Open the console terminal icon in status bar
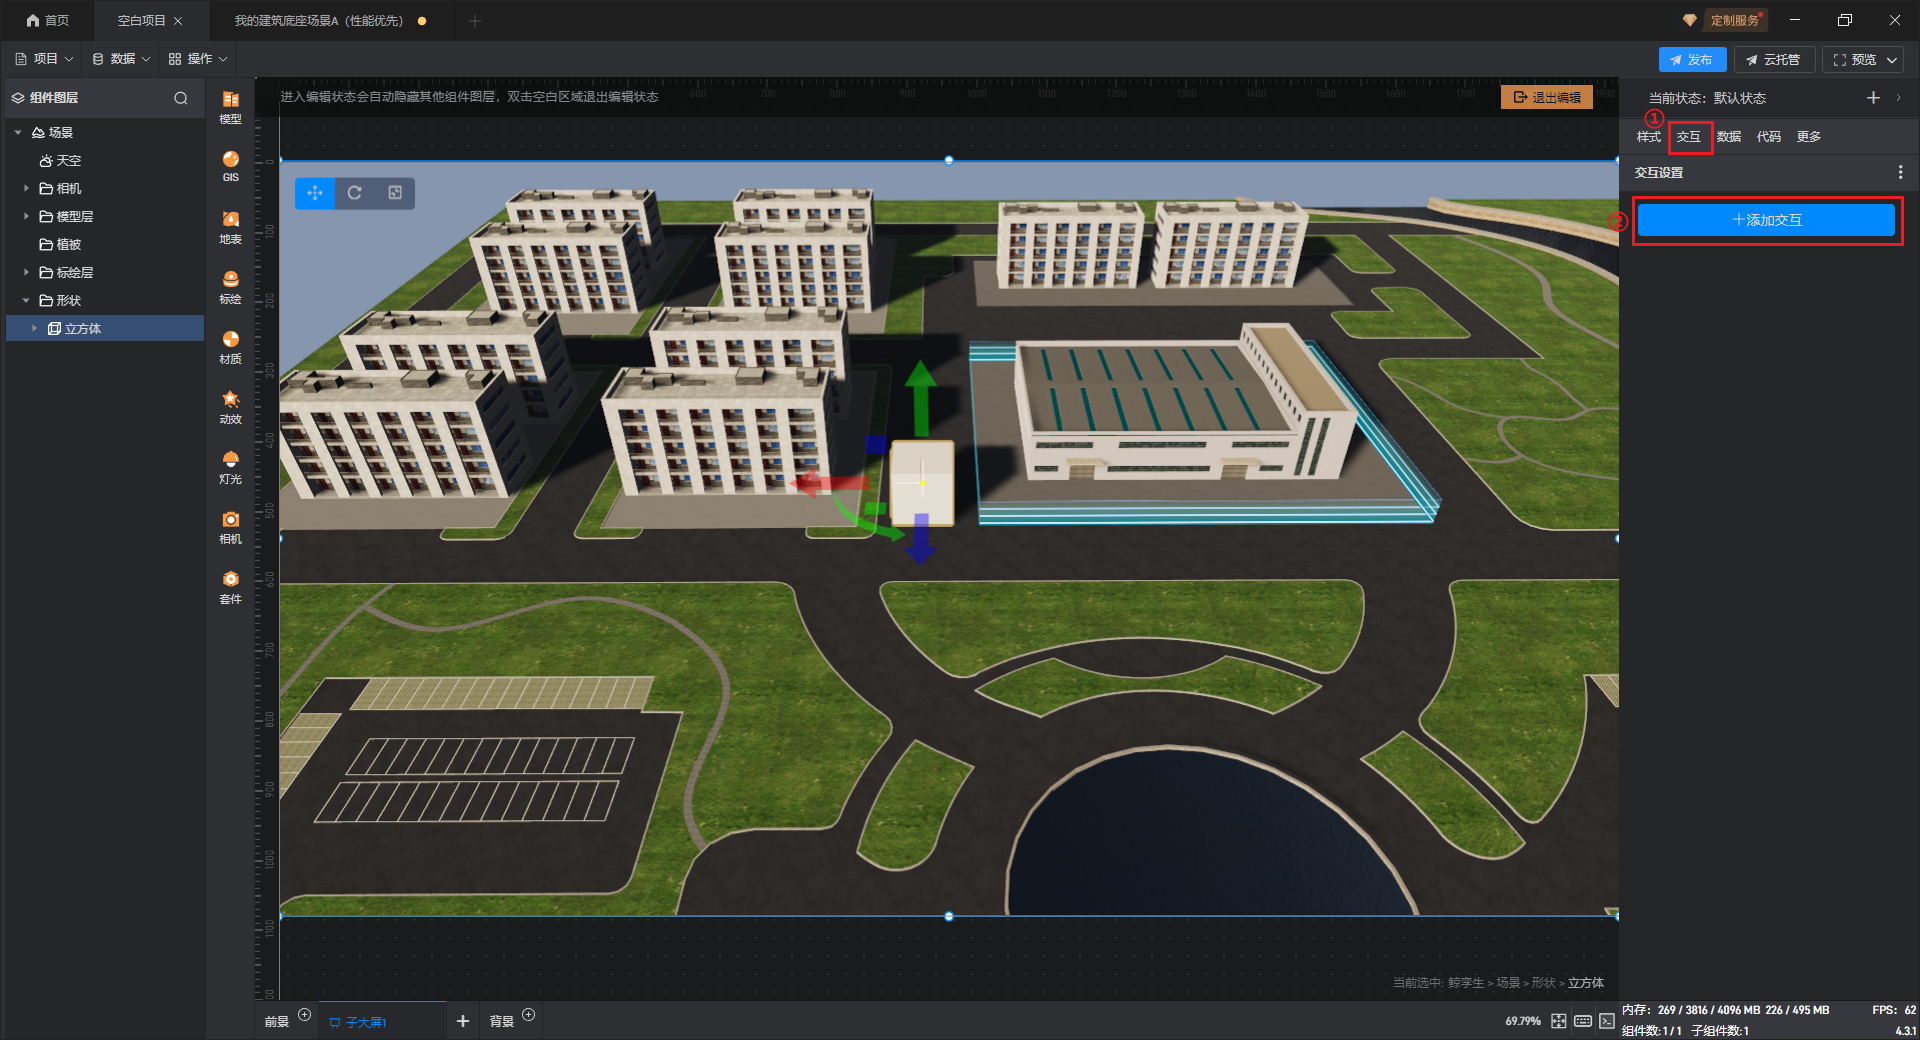The width and height of the screenshot is (1920, 1040). pyautogui.click(x=1606, y=1021)
